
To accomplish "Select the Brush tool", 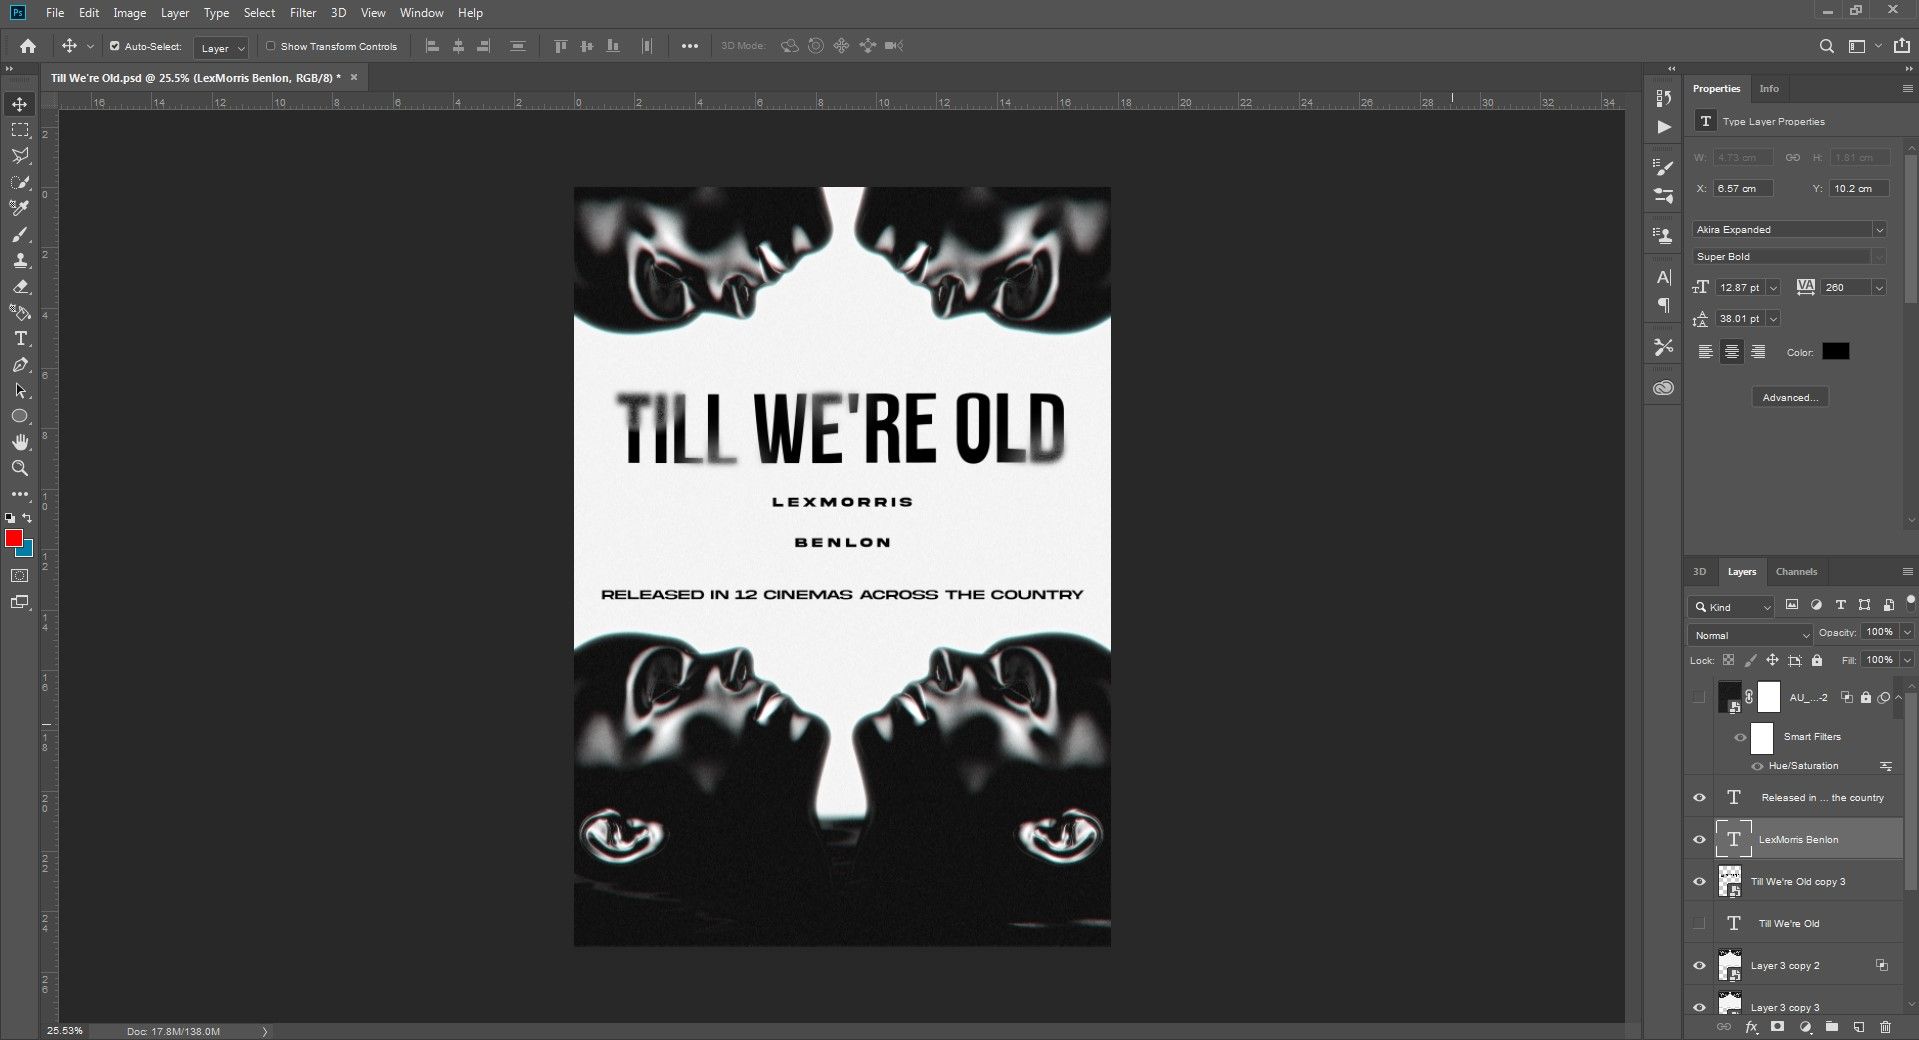I will tap(20, 234).
